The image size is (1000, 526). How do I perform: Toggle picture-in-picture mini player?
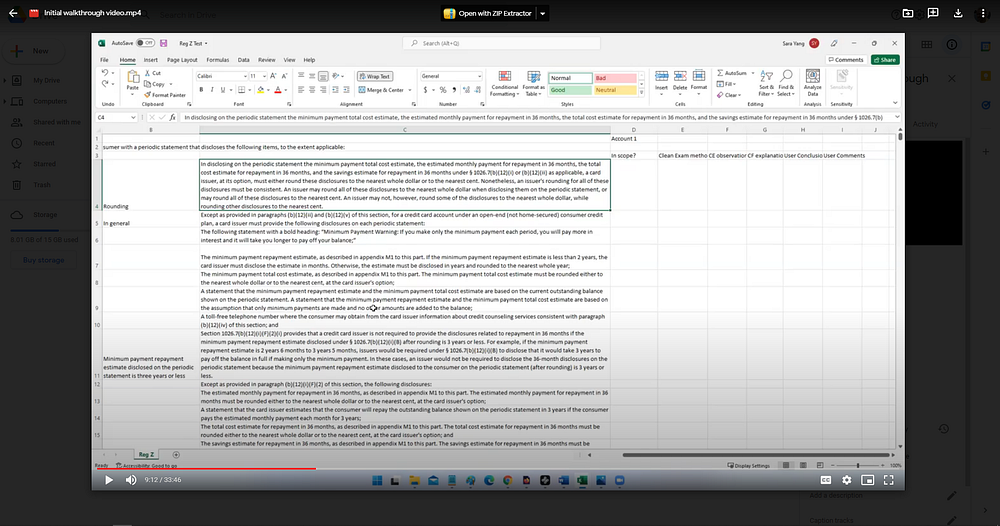[866, 480]
